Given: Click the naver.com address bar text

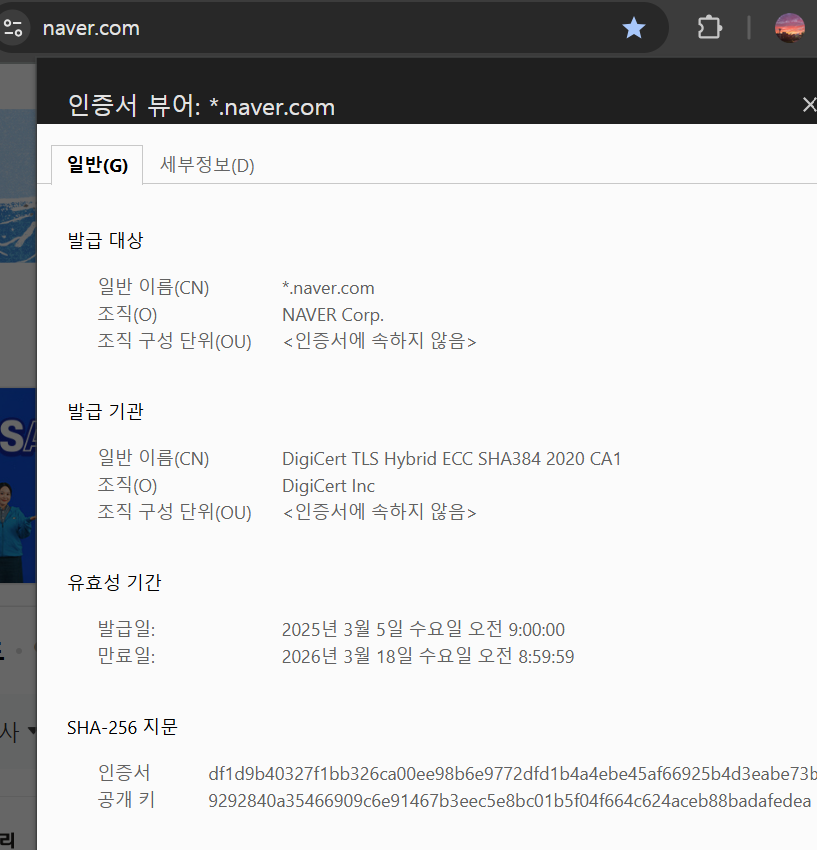Looking at the screenshot, I should (91, 28).
